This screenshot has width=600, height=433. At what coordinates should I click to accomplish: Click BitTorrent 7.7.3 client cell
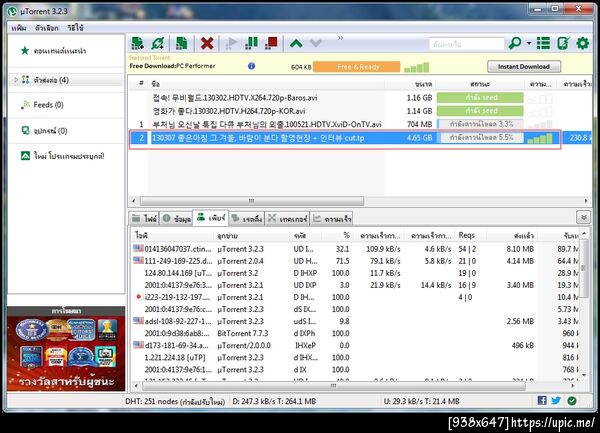[x=243, y=333]
